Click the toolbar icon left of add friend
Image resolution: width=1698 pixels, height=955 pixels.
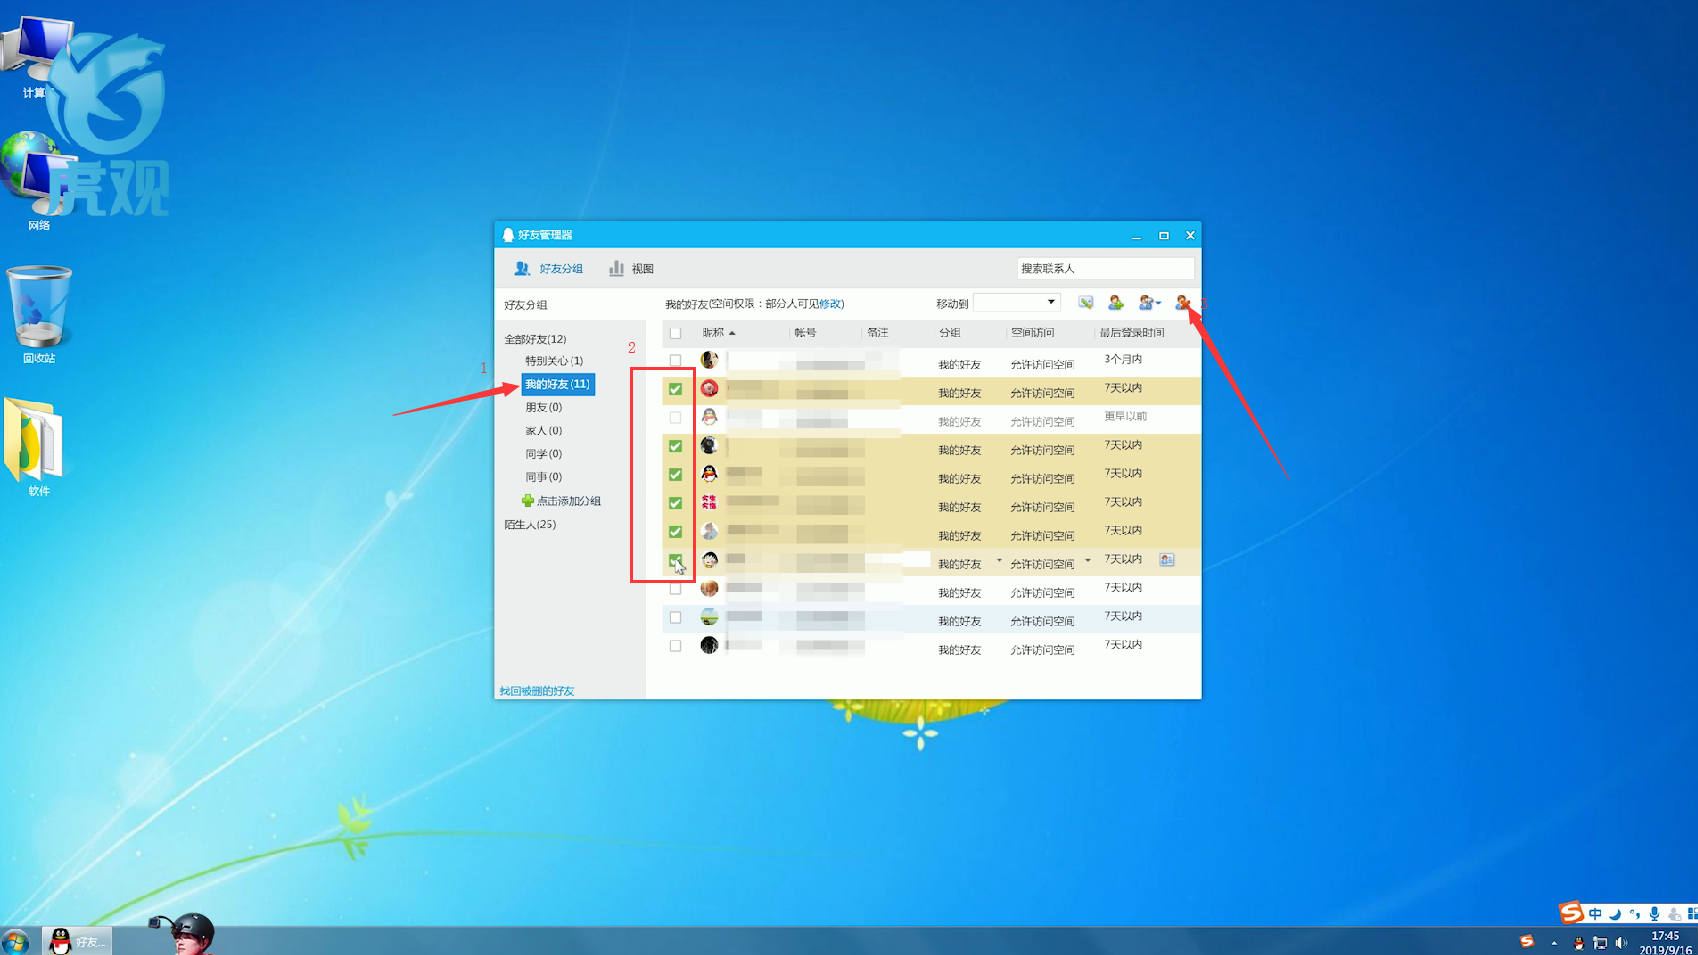pos(1086,303)
